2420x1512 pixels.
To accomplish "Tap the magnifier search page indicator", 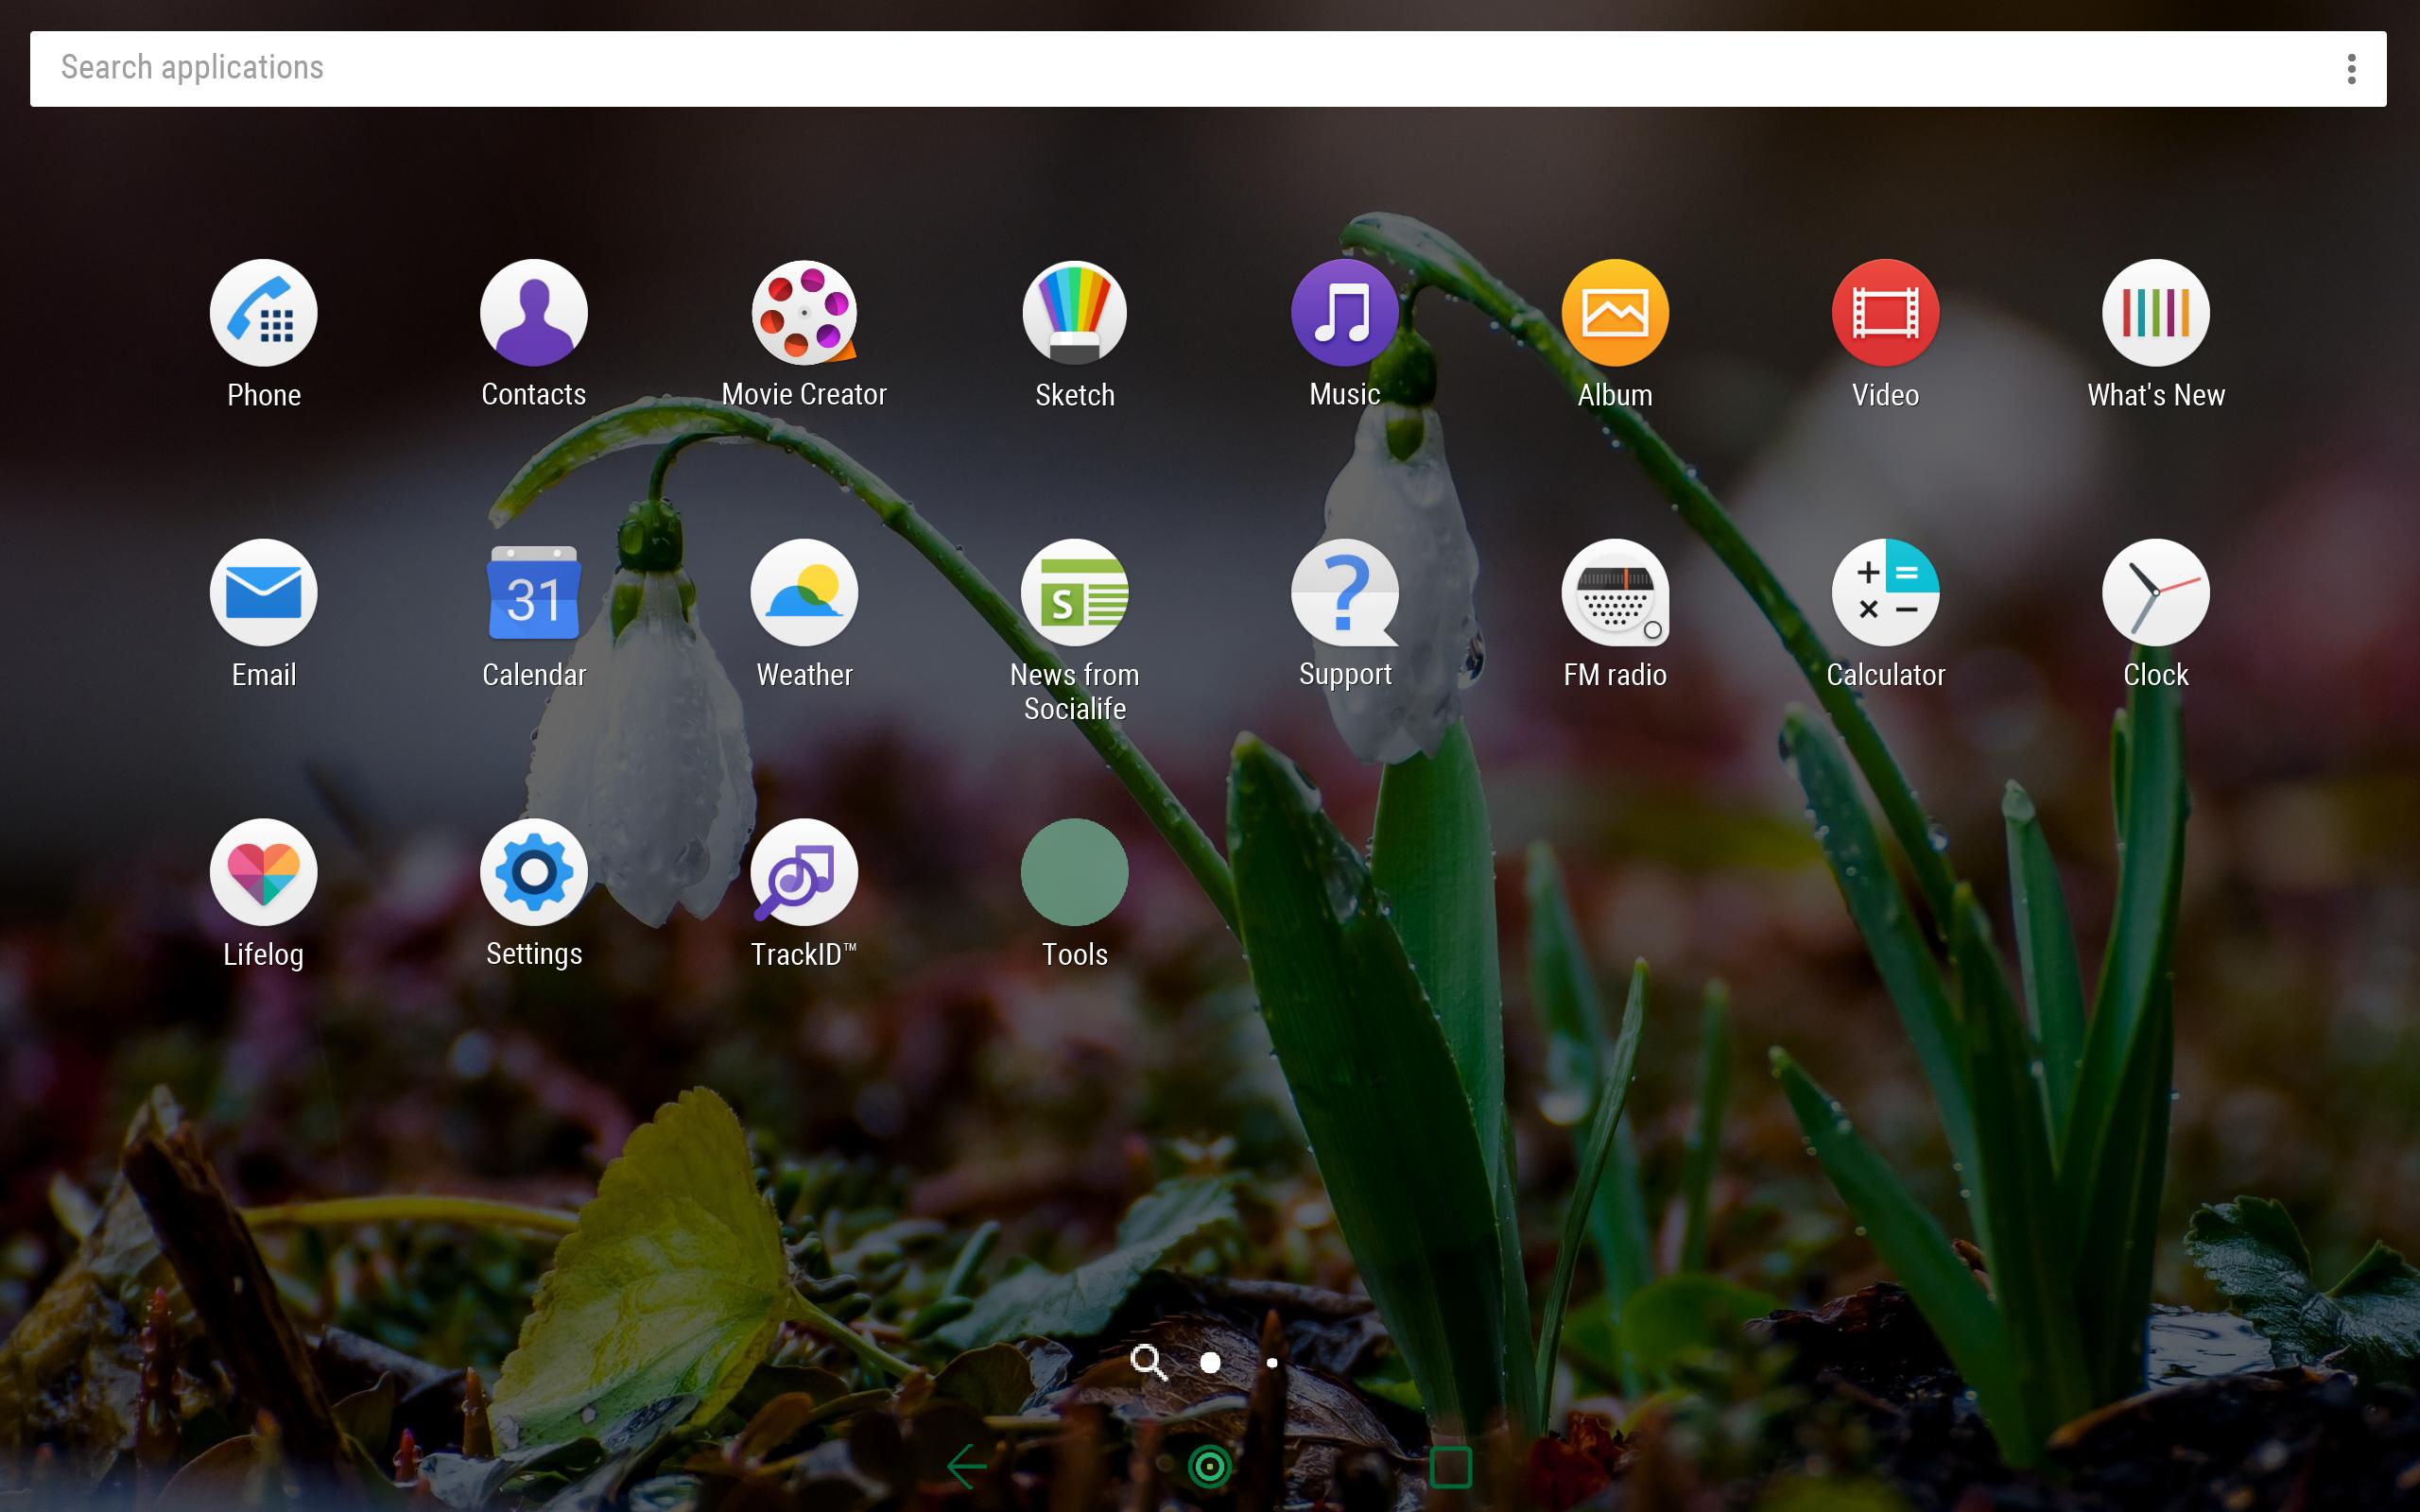I will pyautogui.click(x=1149, y=1362).
